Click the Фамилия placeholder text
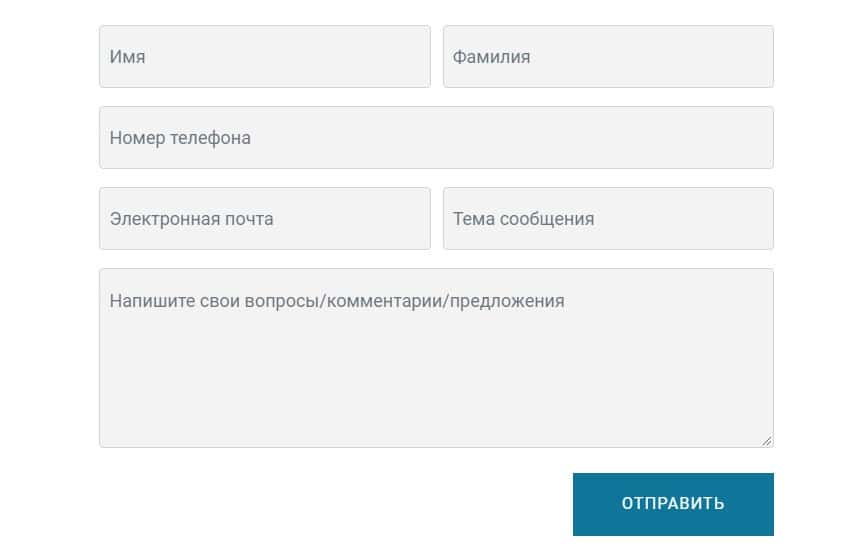The height and width of the screenshot is (550, 863). tap(491, 57)
